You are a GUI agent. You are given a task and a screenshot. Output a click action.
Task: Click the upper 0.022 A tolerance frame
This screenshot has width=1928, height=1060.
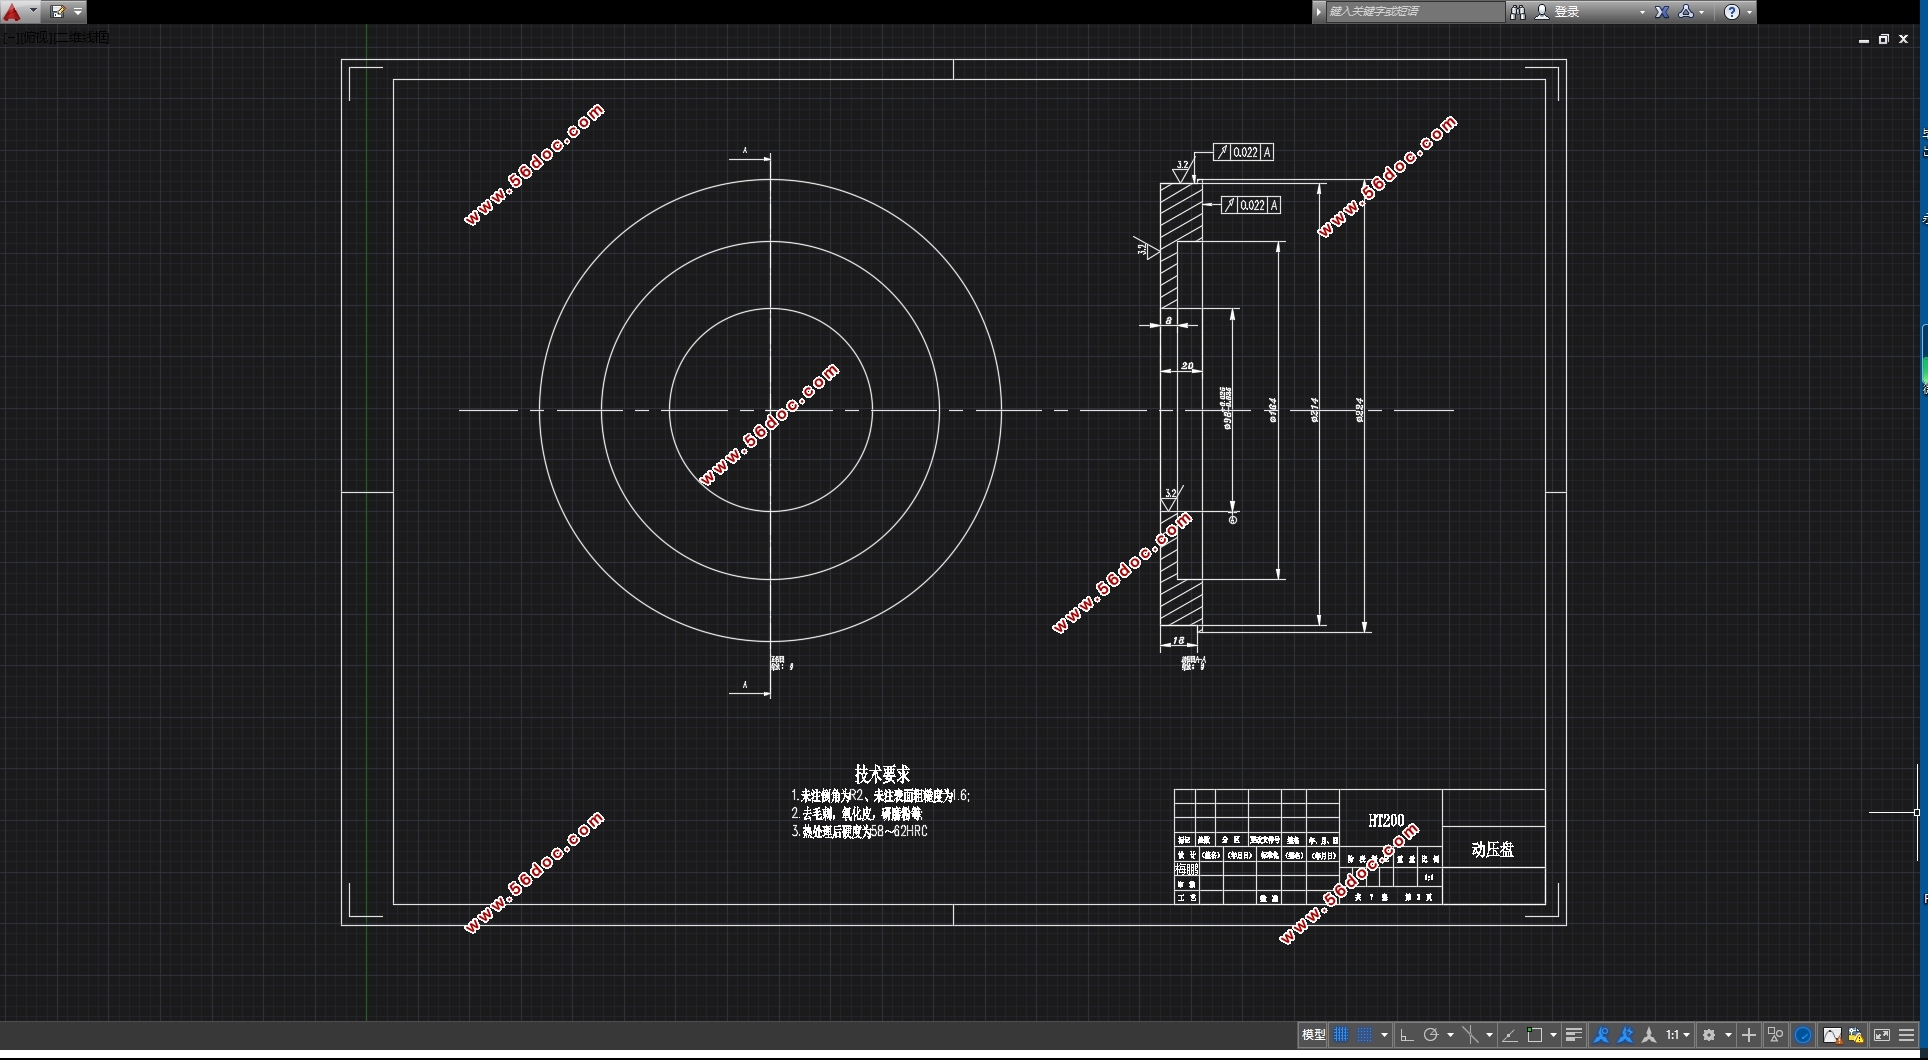[1244, 152]
